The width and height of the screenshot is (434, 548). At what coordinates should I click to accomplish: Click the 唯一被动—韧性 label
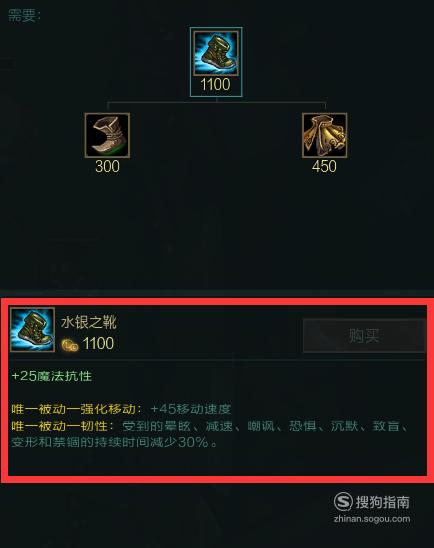(63, 426)
